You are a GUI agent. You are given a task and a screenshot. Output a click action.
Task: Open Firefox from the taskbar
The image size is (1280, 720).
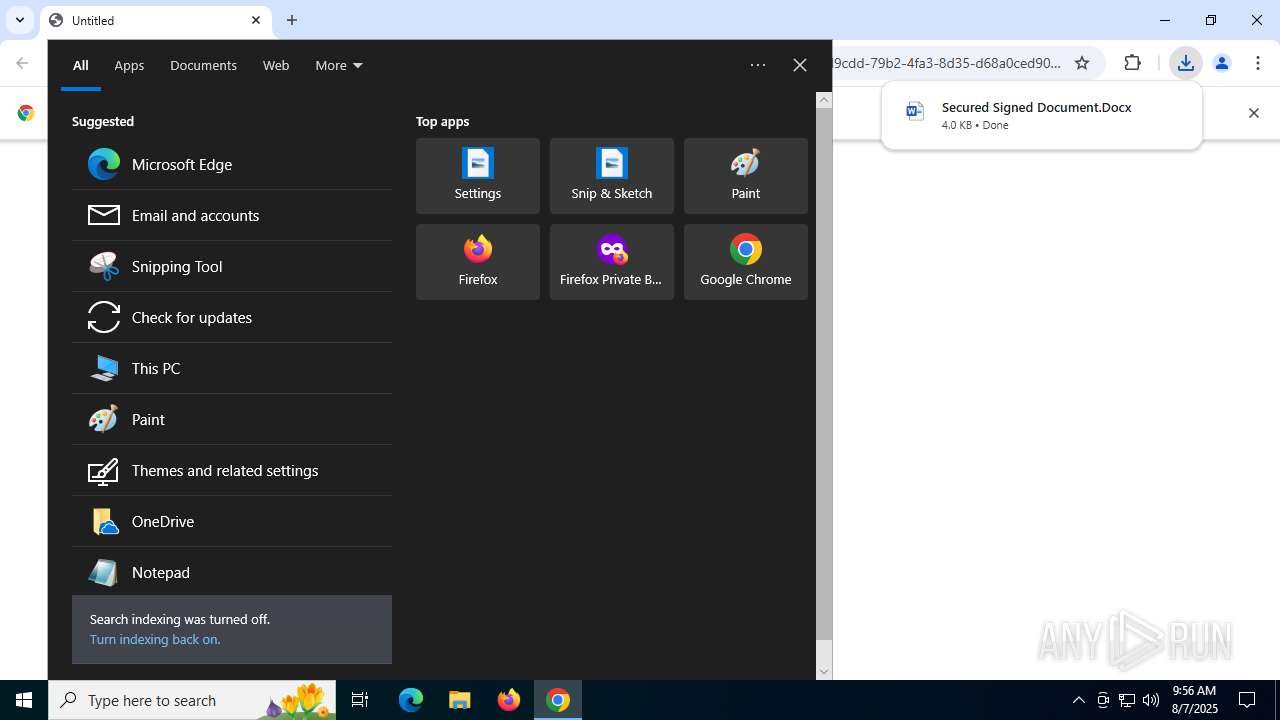(509, 700)
